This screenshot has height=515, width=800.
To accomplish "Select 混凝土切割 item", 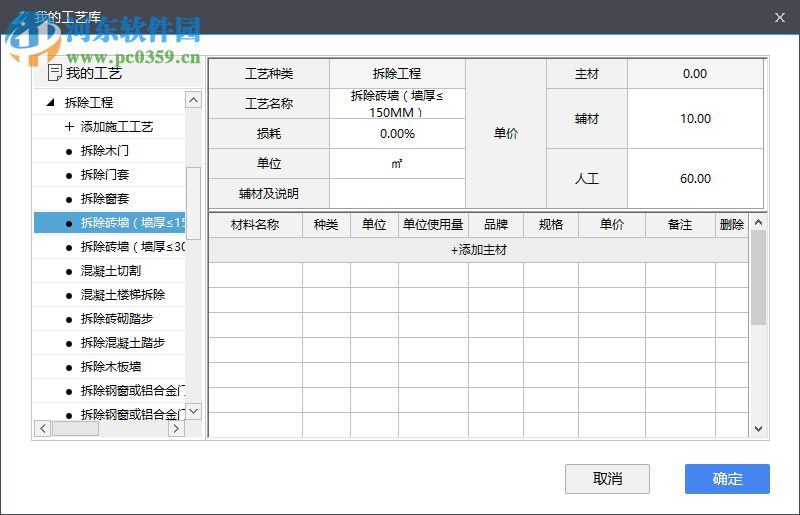I will tap(109, 271).
